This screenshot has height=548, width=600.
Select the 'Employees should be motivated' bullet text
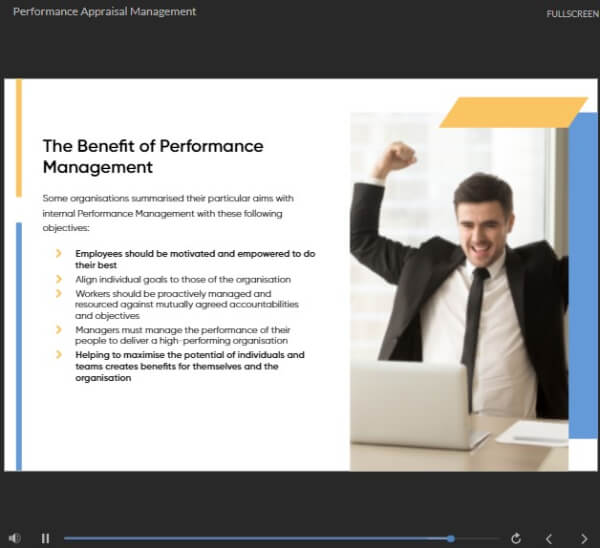[195, 259]
